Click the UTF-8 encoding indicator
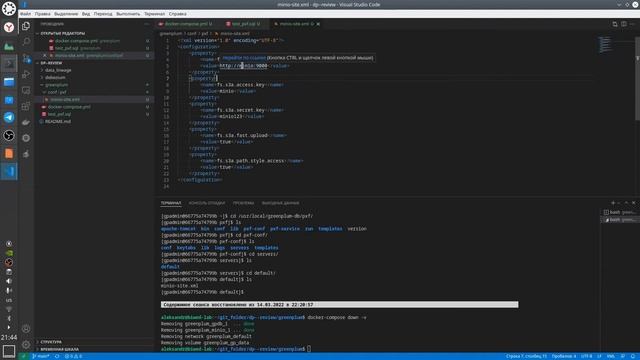 click(586, 356)
